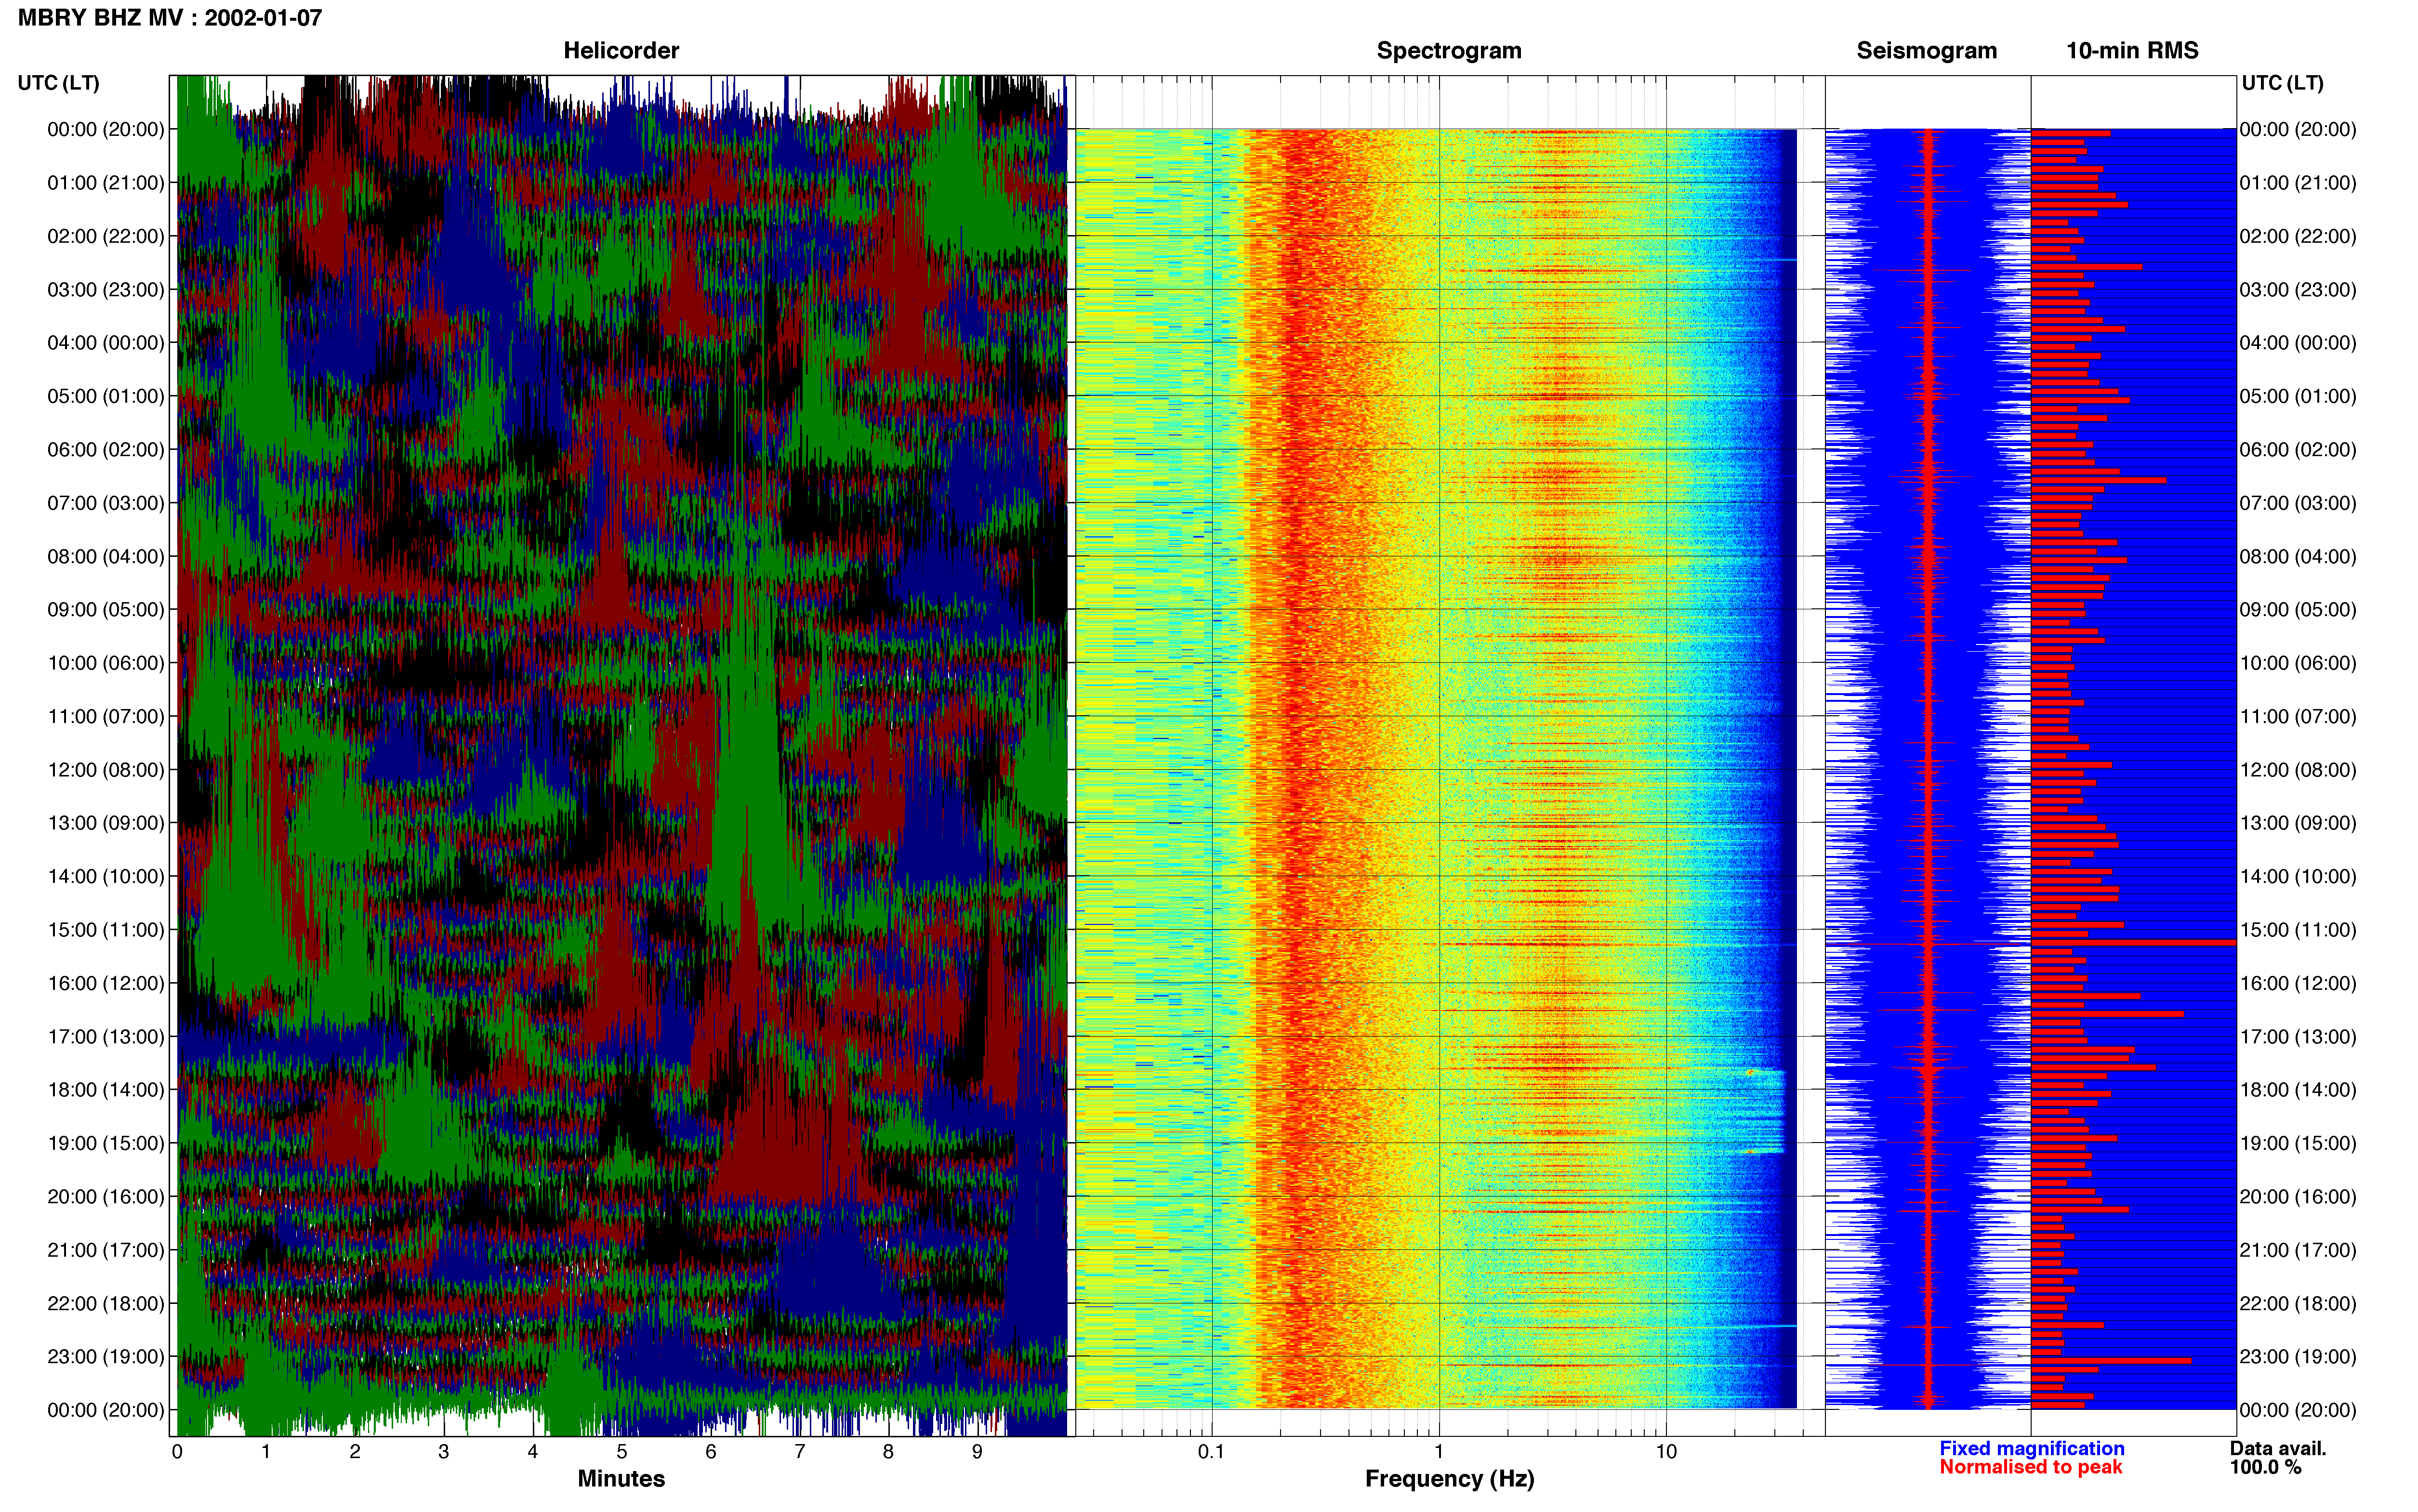Viewport: 2418px width, 1512px height.
Task: Select left-axis time label '11:00 (07:00)'
Action: point(106,716)
